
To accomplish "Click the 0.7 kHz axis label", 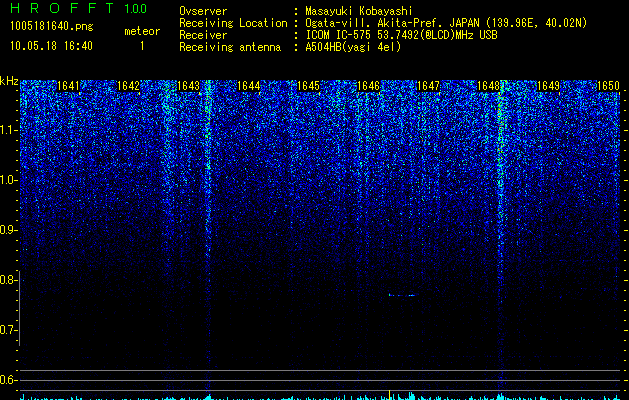I will (8, 330).
